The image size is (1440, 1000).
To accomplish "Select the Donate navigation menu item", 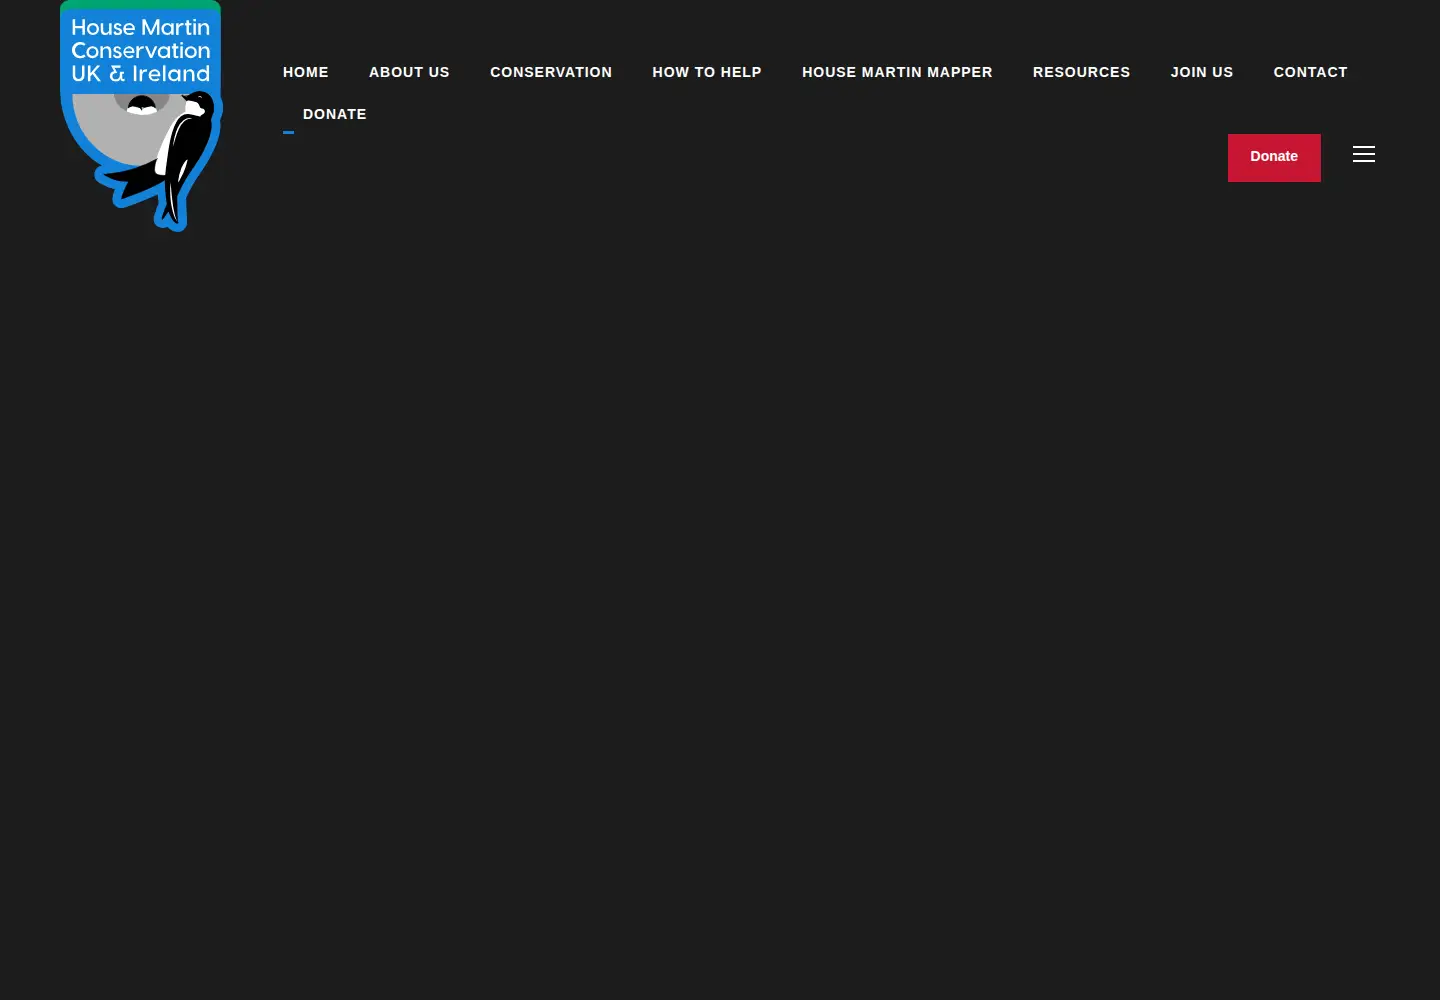I will 335,114.
